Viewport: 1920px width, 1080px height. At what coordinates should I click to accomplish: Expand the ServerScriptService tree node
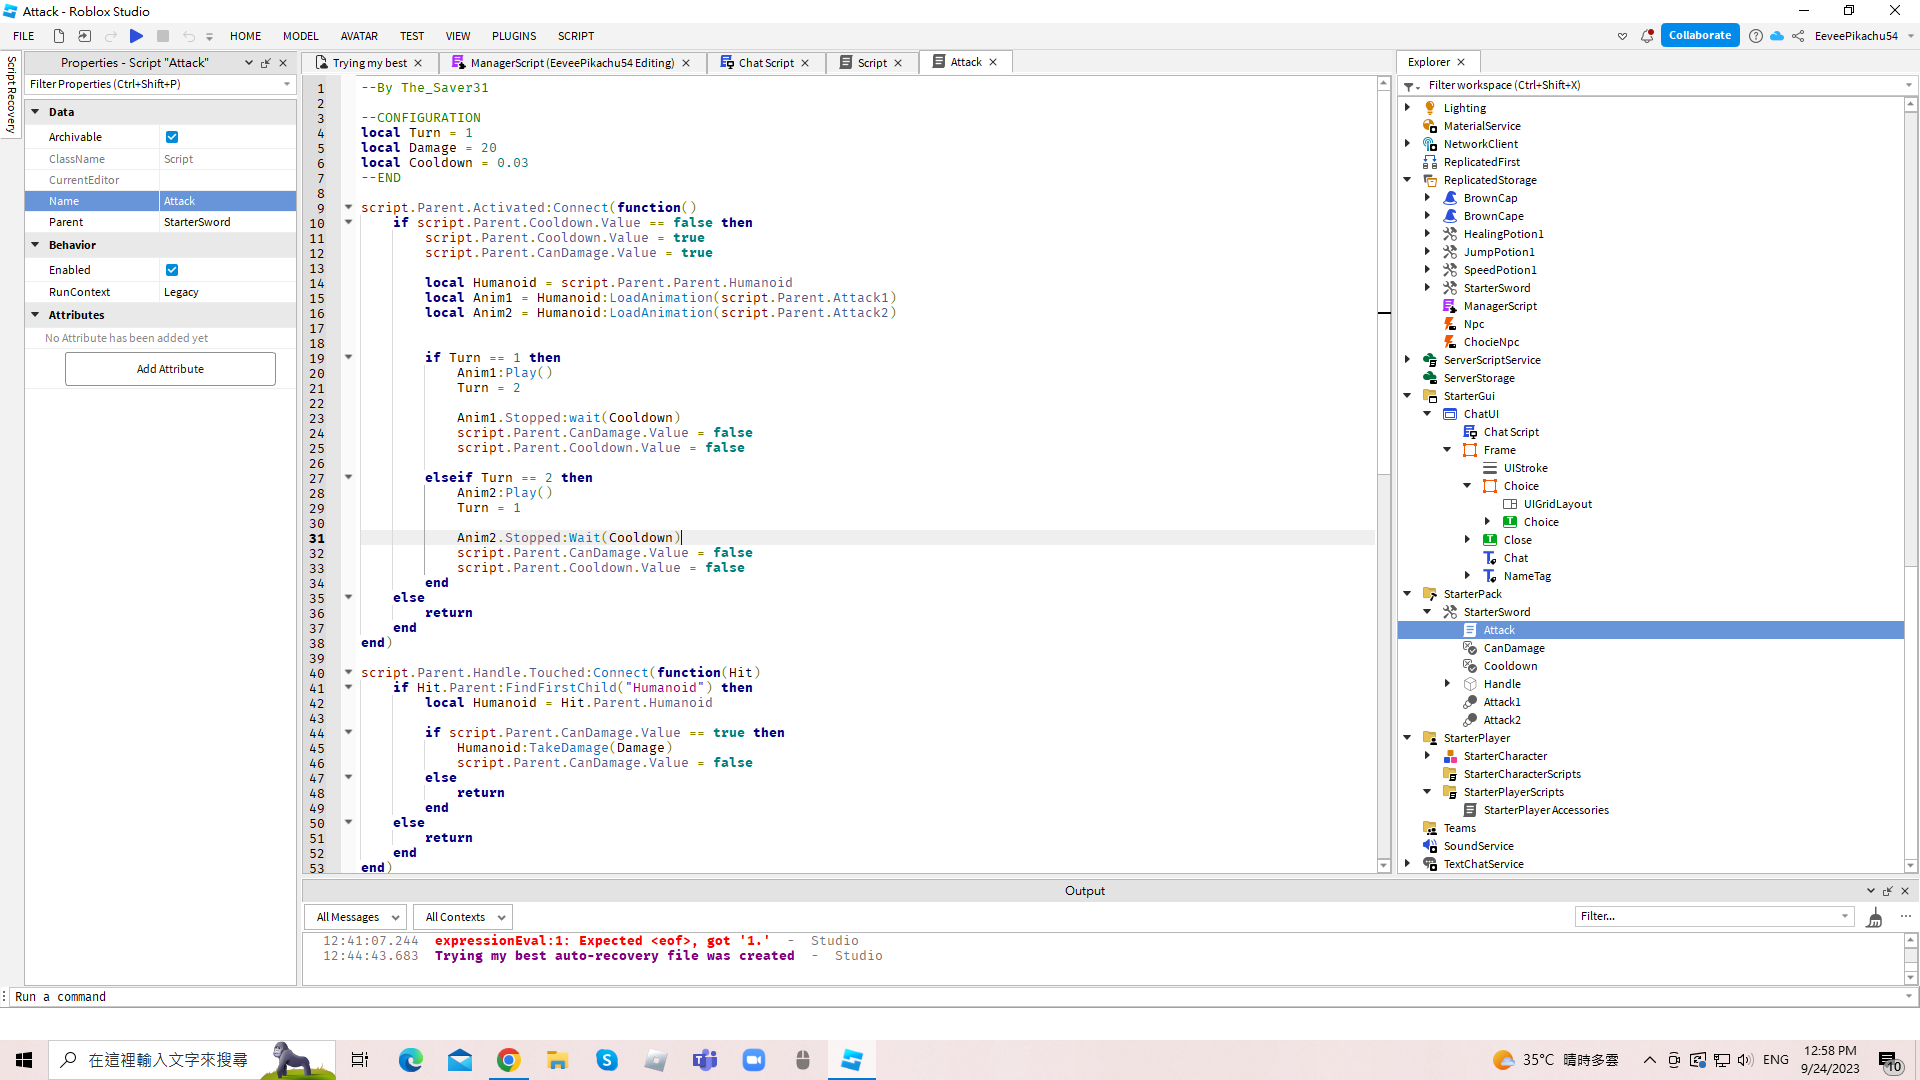[1408, 360]
